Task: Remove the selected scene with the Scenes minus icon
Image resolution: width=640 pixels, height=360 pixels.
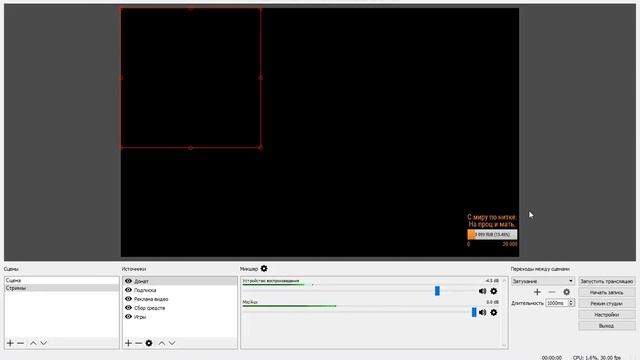Action: (20, 343)
